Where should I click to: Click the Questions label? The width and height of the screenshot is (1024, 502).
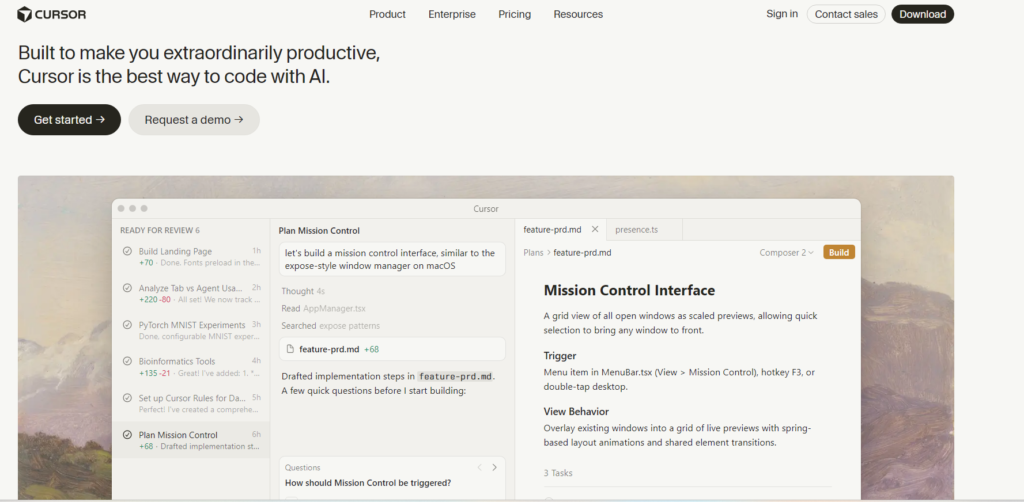click(302, 467)
